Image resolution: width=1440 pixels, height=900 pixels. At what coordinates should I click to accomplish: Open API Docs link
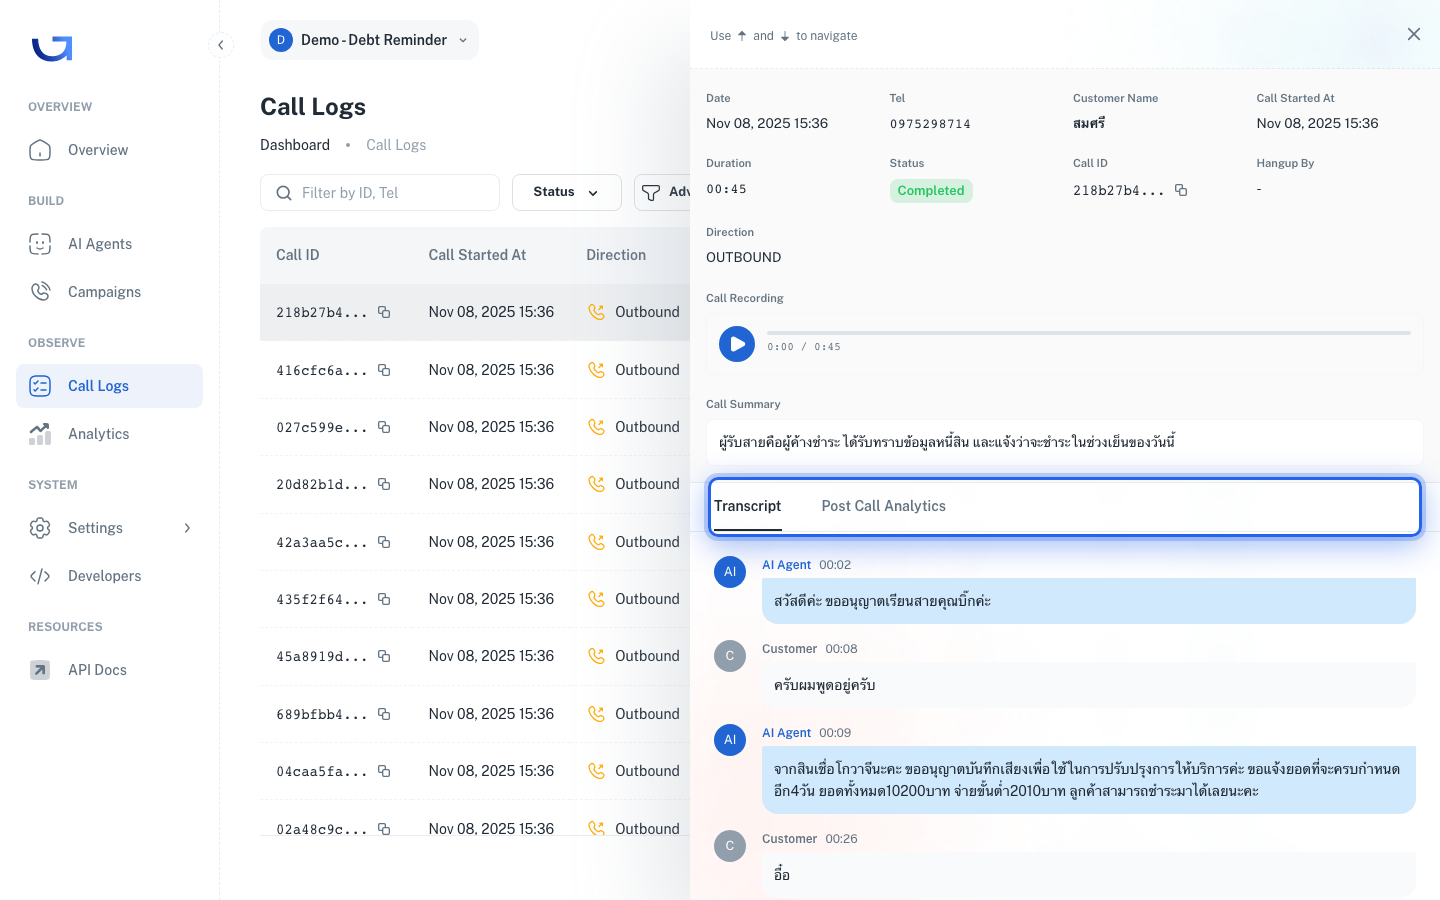click(109, 670)
